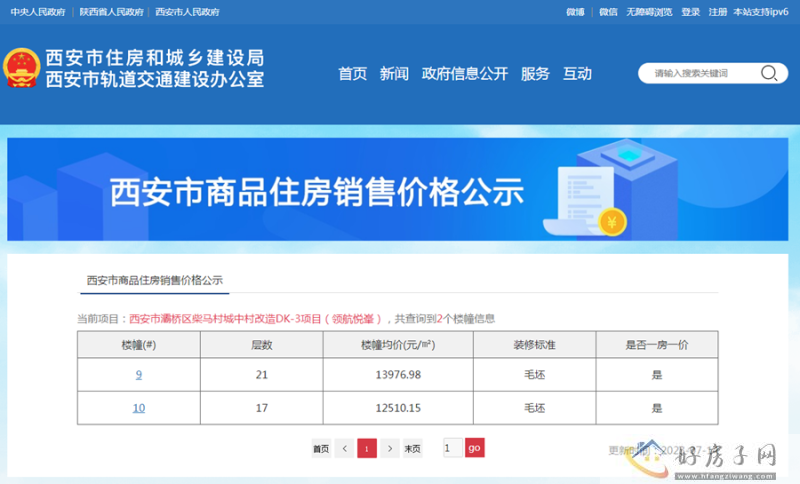
Task: Click the 楼幢均价(元/㎡) column header
Action: coord(398,345)
